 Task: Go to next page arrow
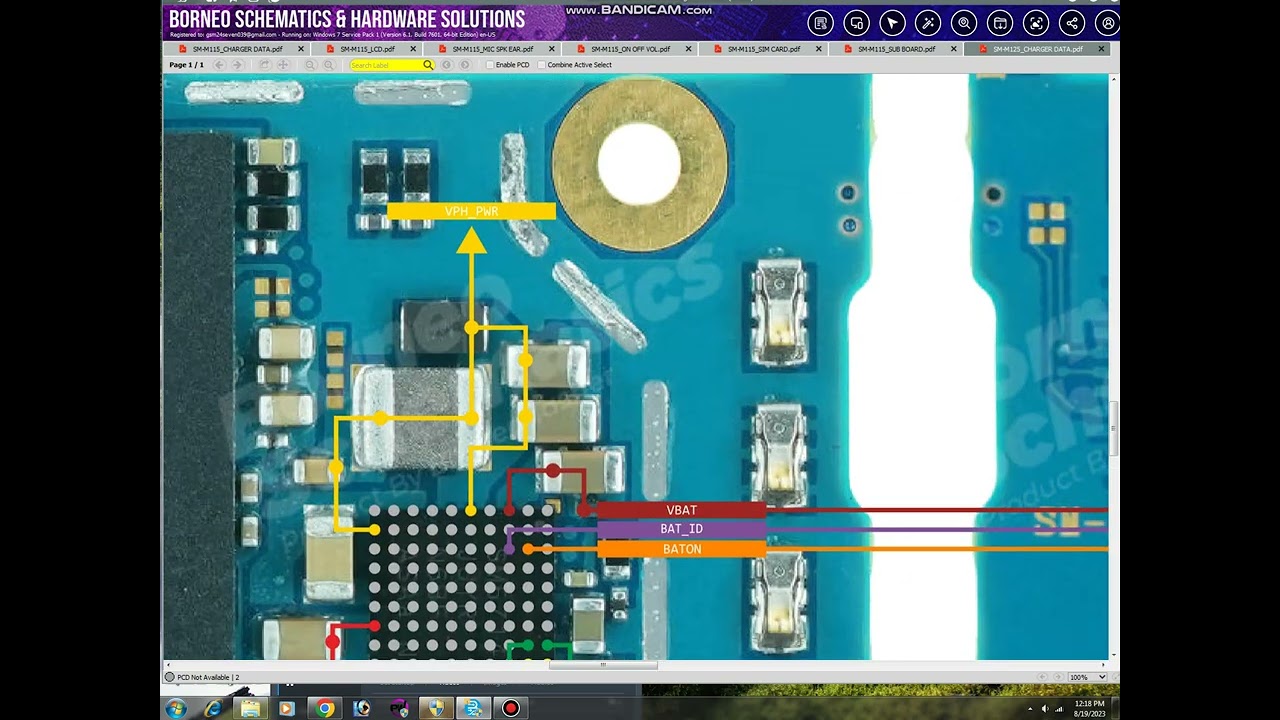tap(237, 65)
